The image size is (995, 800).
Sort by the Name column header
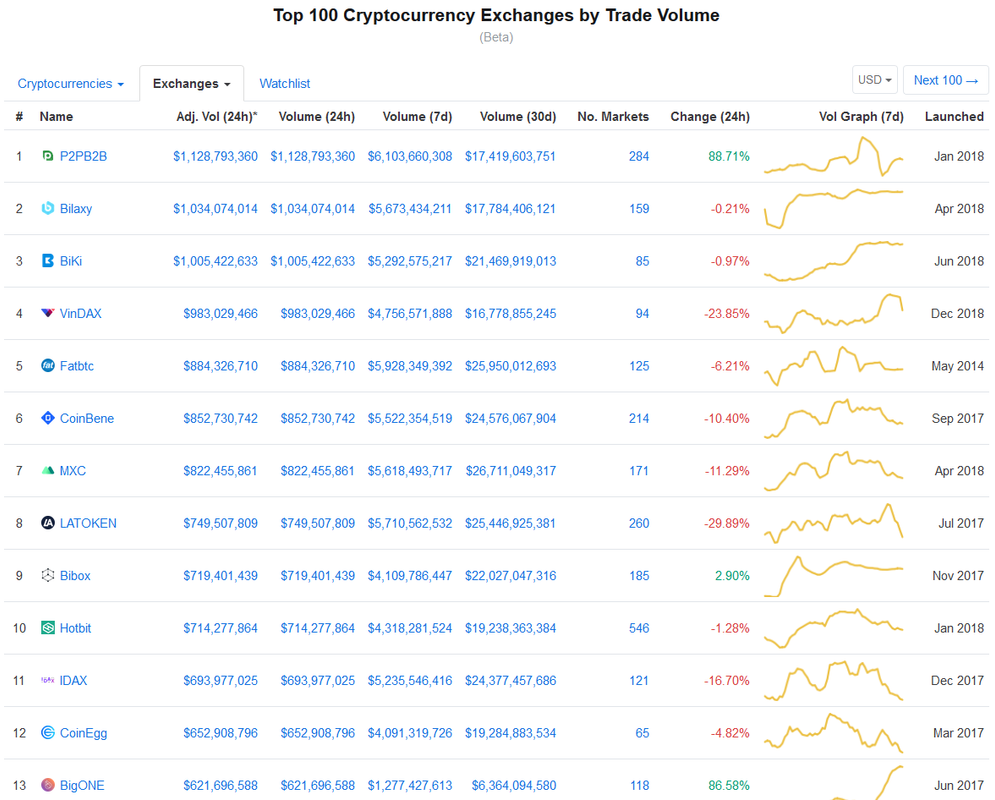tap(56, 117)
